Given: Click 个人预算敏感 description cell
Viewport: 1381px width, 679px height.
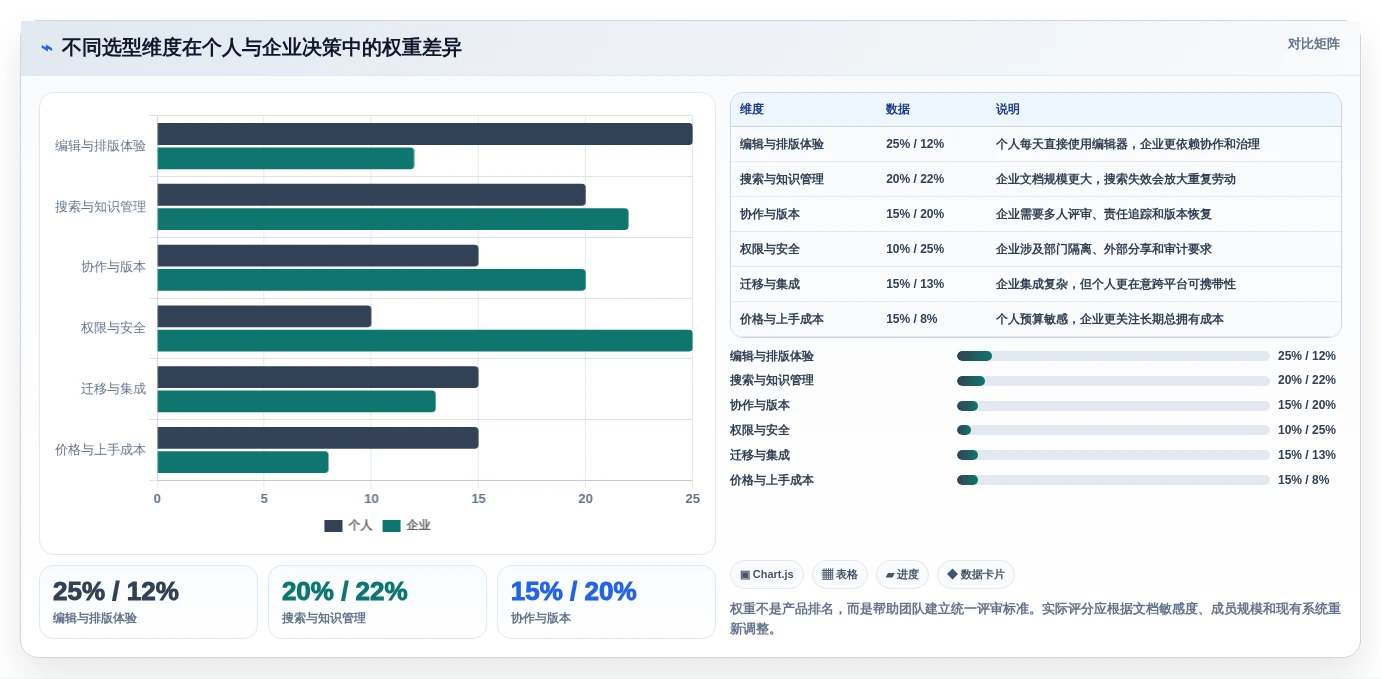Looking at the screenshot, I should (x=1110, y=319).
